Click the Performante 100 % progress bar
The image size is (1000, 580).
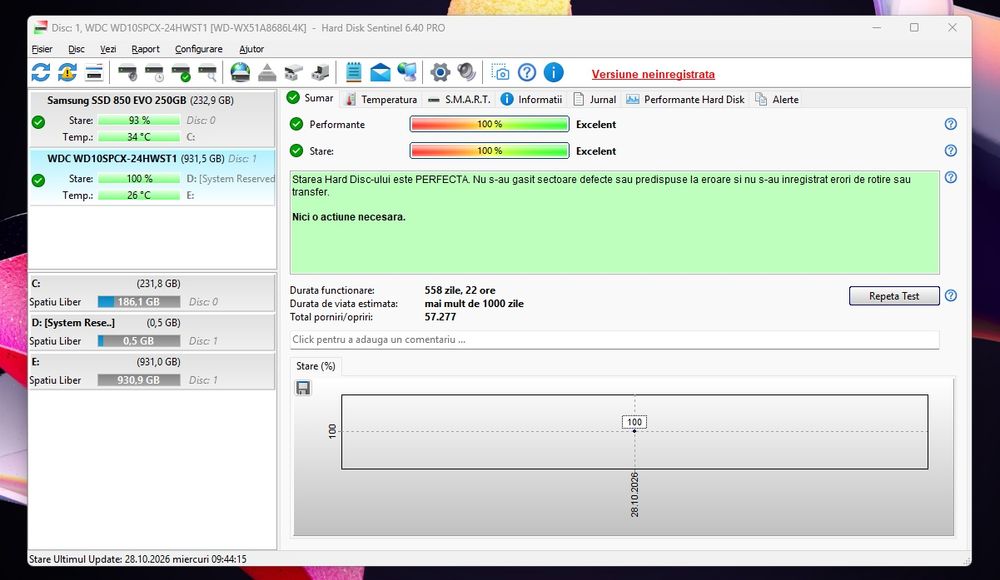coord(489,124)
